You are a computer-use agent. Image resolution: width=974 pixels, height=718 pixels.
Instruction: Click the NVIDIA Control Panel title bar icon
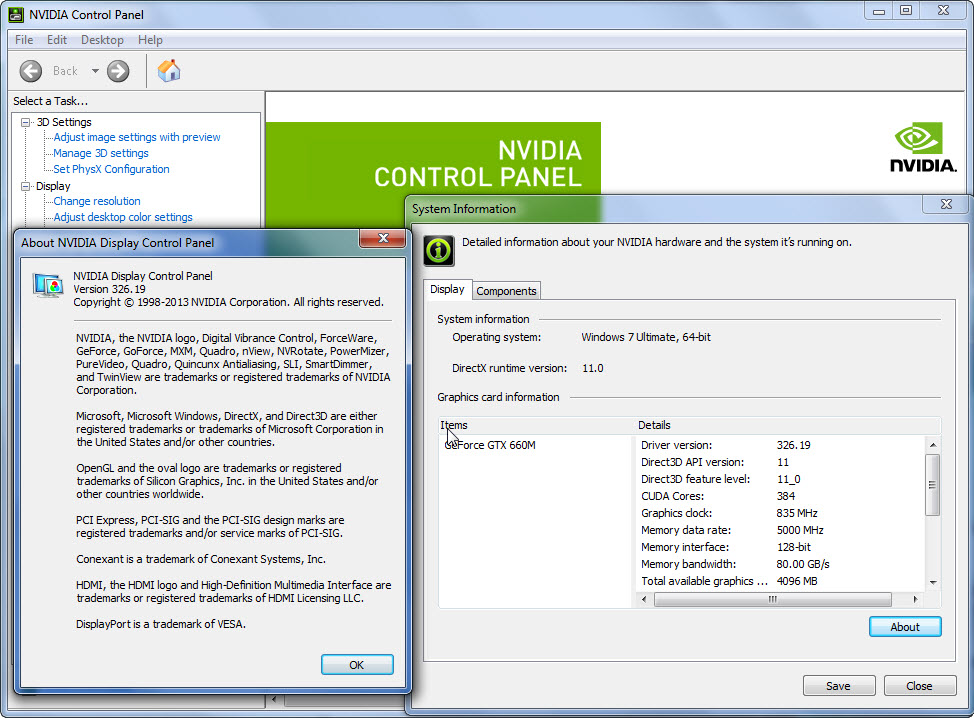pyautogui.click(x=16, y=14)
